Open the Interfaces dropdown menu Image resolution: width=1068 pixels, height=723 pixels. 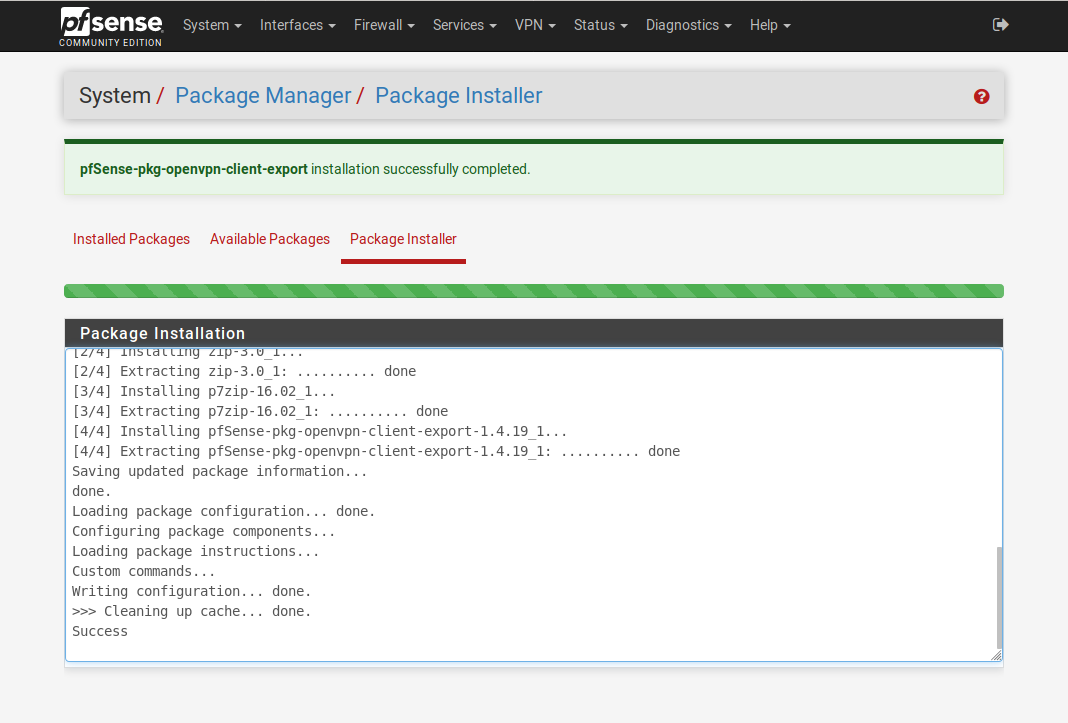(x=298, y=25)
